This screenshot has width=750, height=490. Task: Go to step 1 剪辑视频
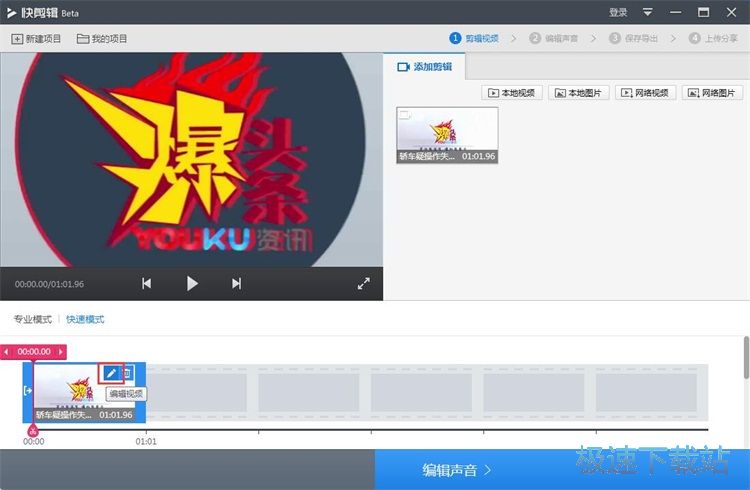(x=474, y=38)
